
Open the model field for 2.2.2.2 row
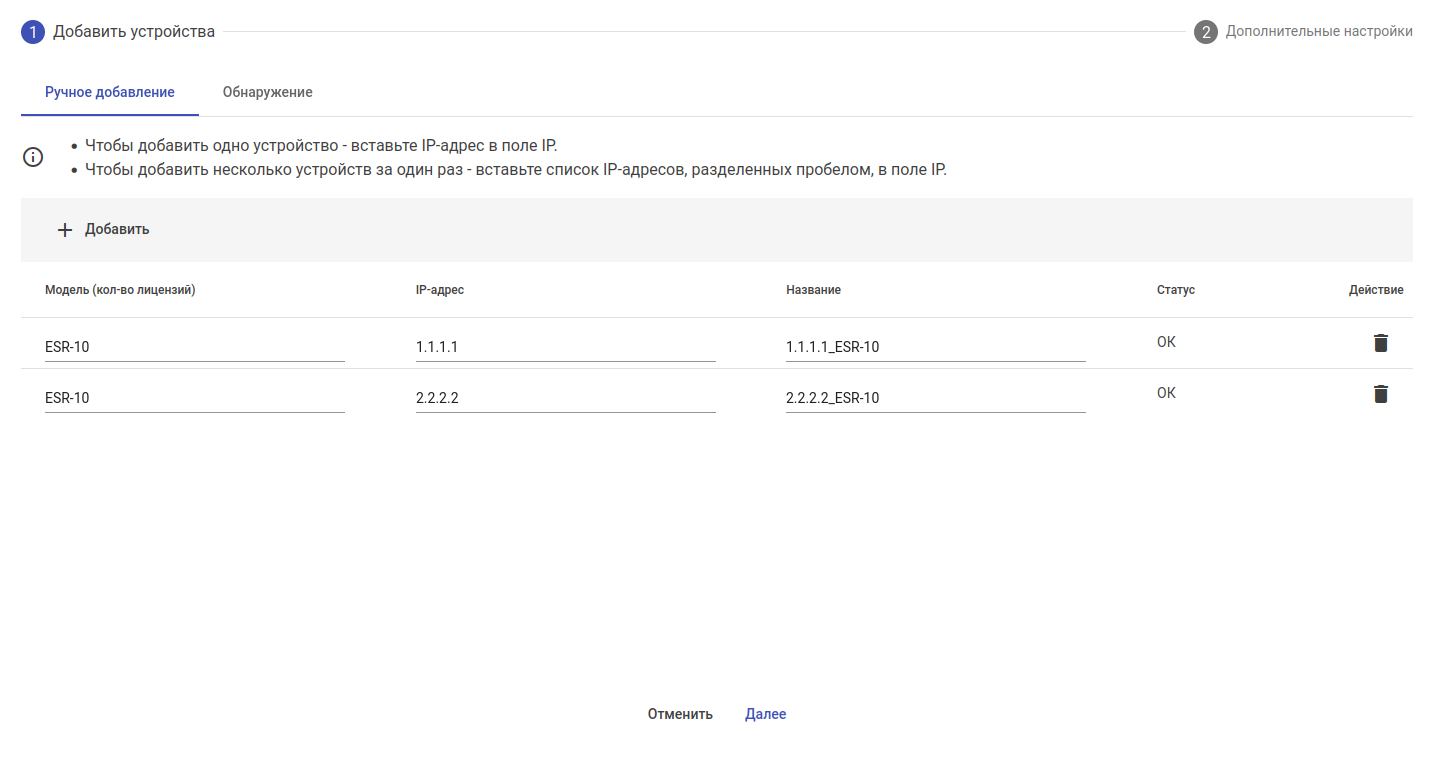[x=195, y=398]
